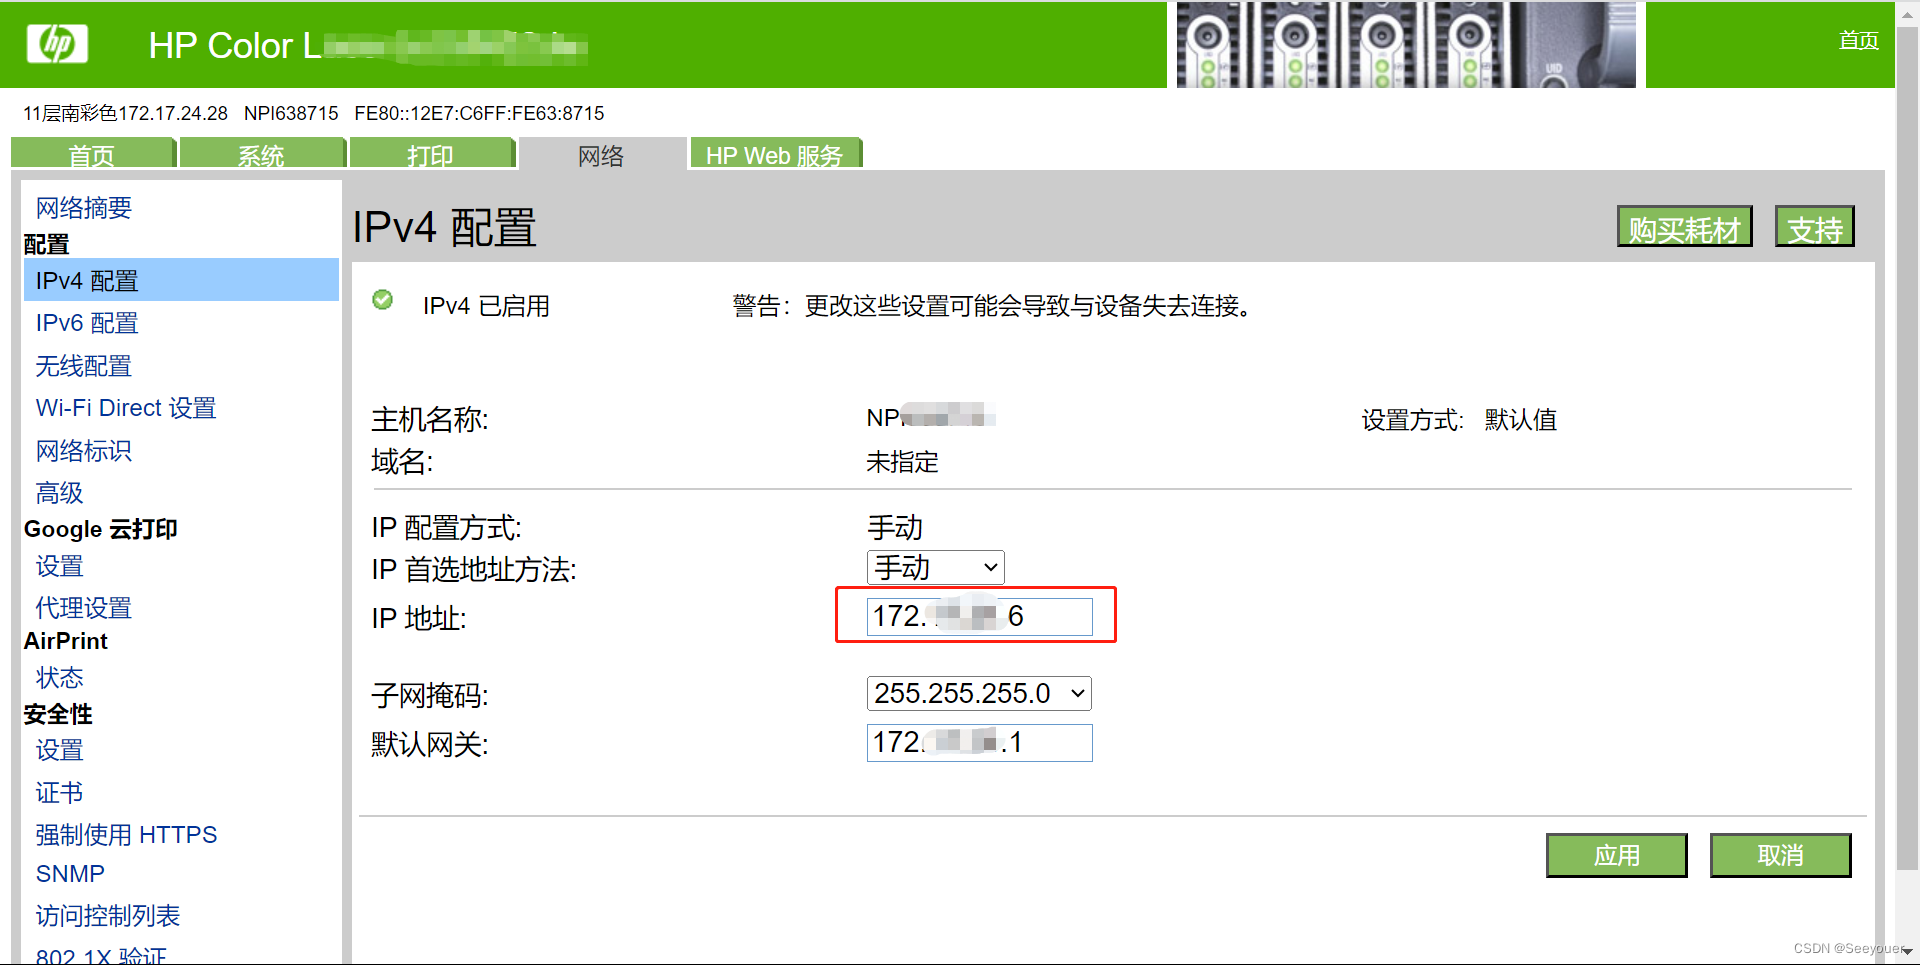This screenshot has height=965, width=1920.
Task: Expand the IP 首选地址方法 dropdown
Action: 935,568
